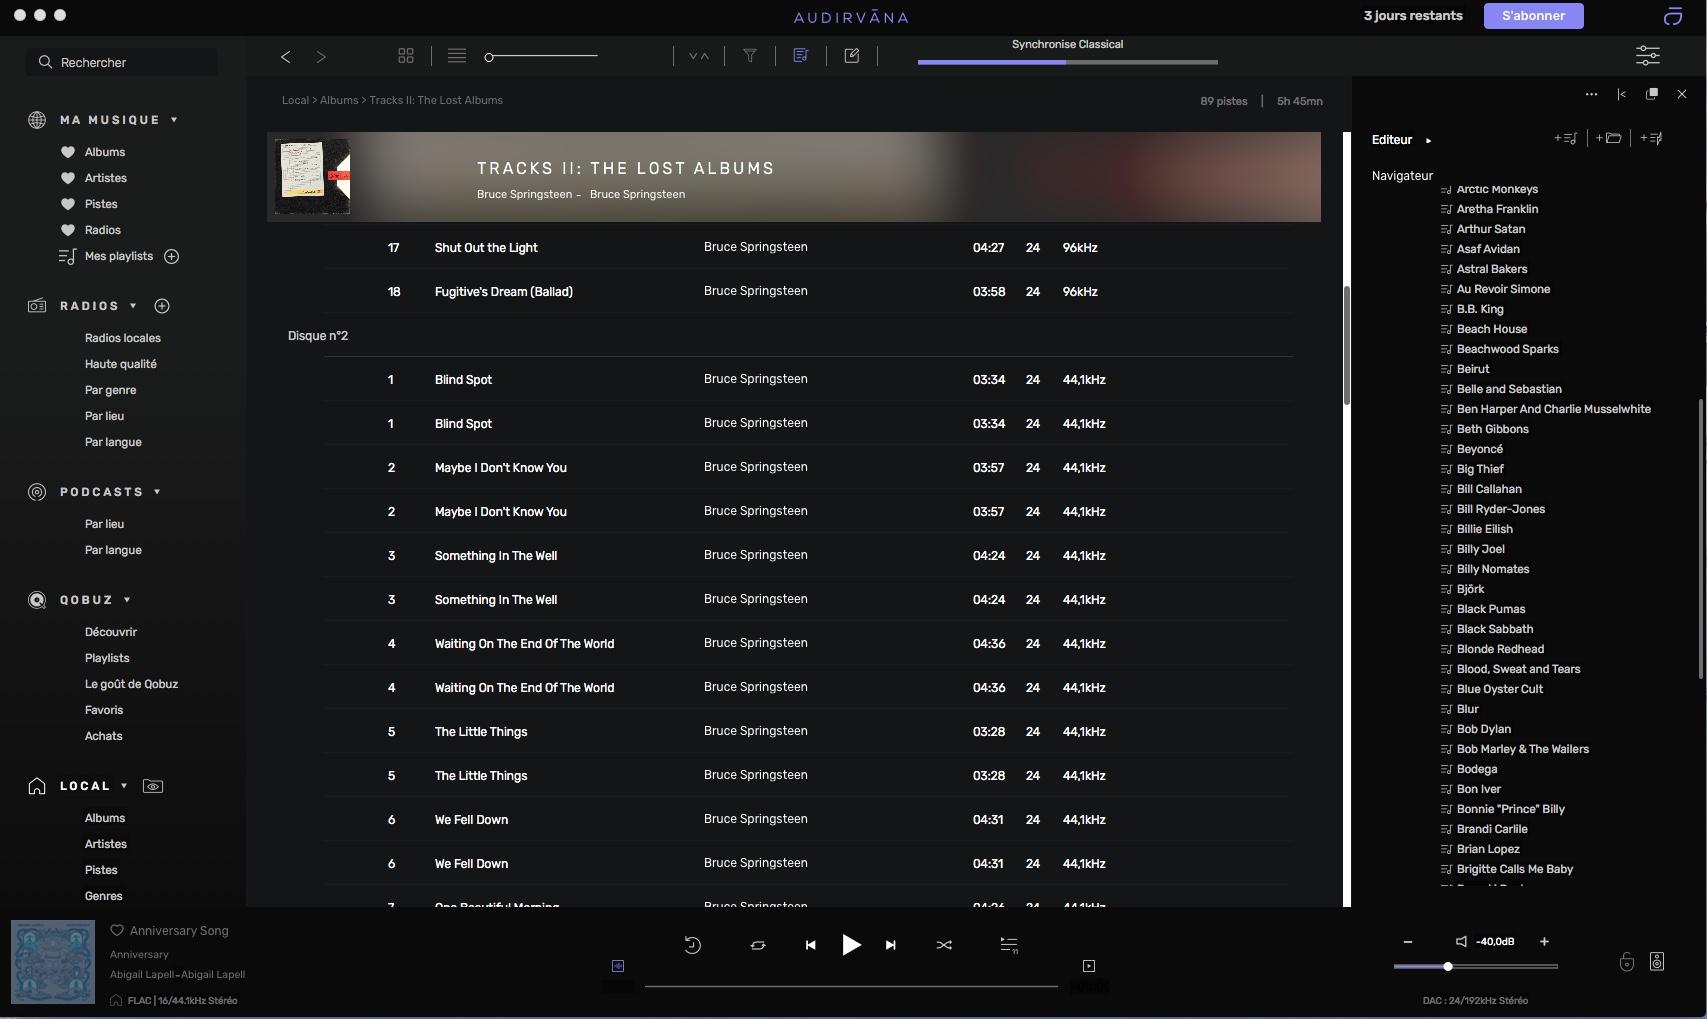Click the S'abonner button
Screen dimensions: 1707x1019
[x=1533, y=16]
